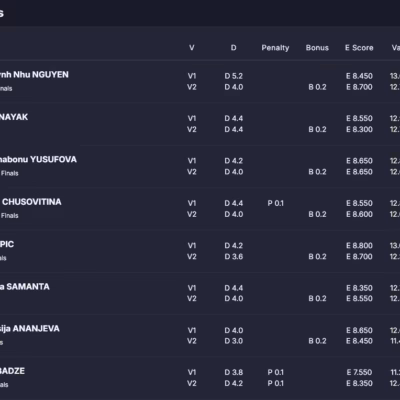Click ANANJEVA's V2 difficulty D 3.0

[x=233, y=341]
